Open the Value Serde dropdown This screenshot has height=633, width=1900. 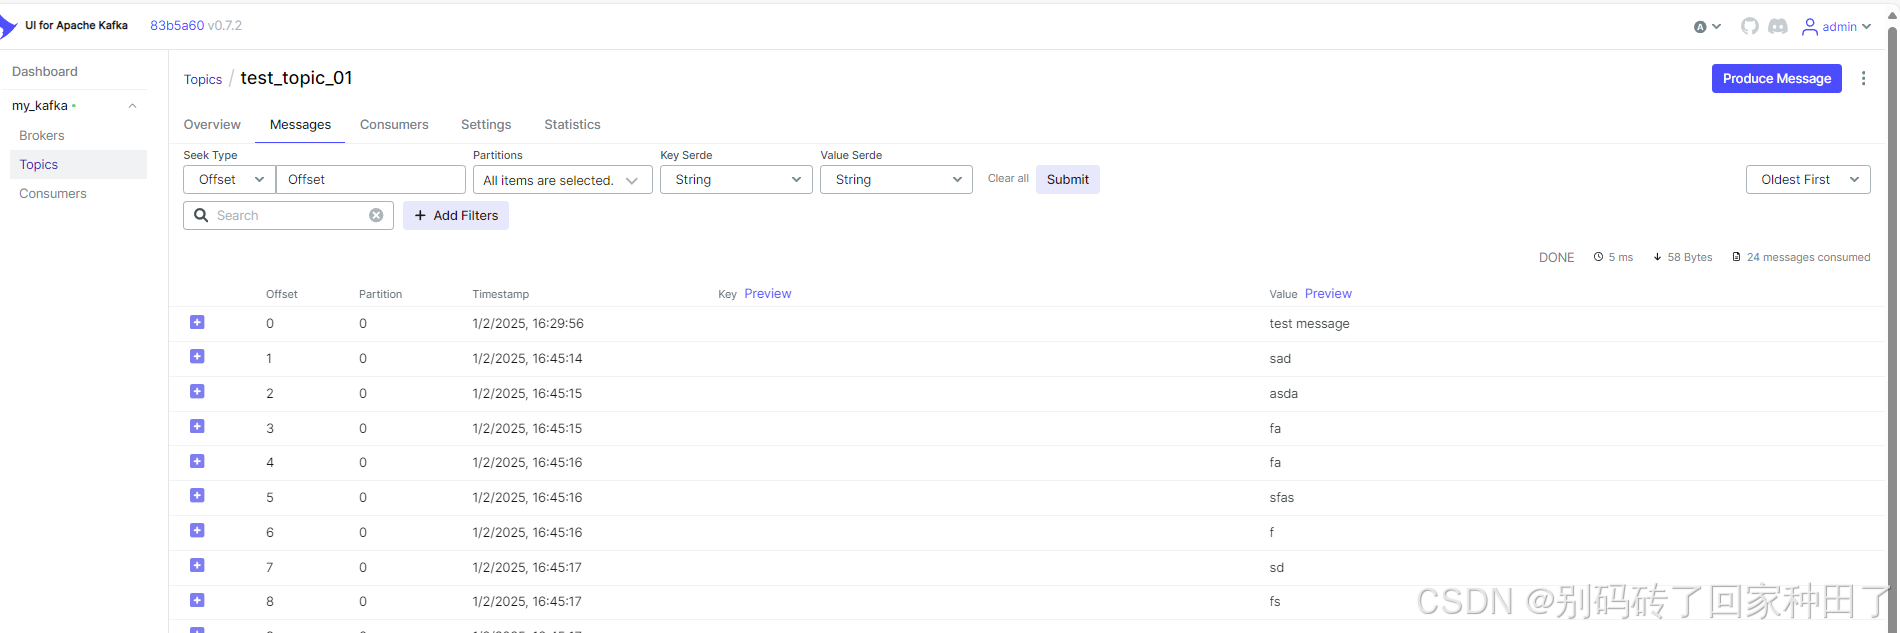point(896,180)
